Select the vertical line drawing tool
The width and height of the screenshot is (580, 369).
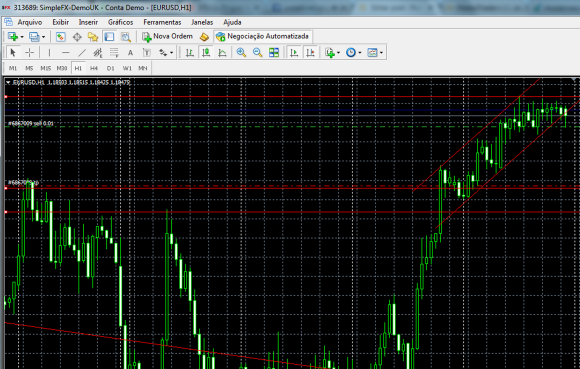(49, 53)
